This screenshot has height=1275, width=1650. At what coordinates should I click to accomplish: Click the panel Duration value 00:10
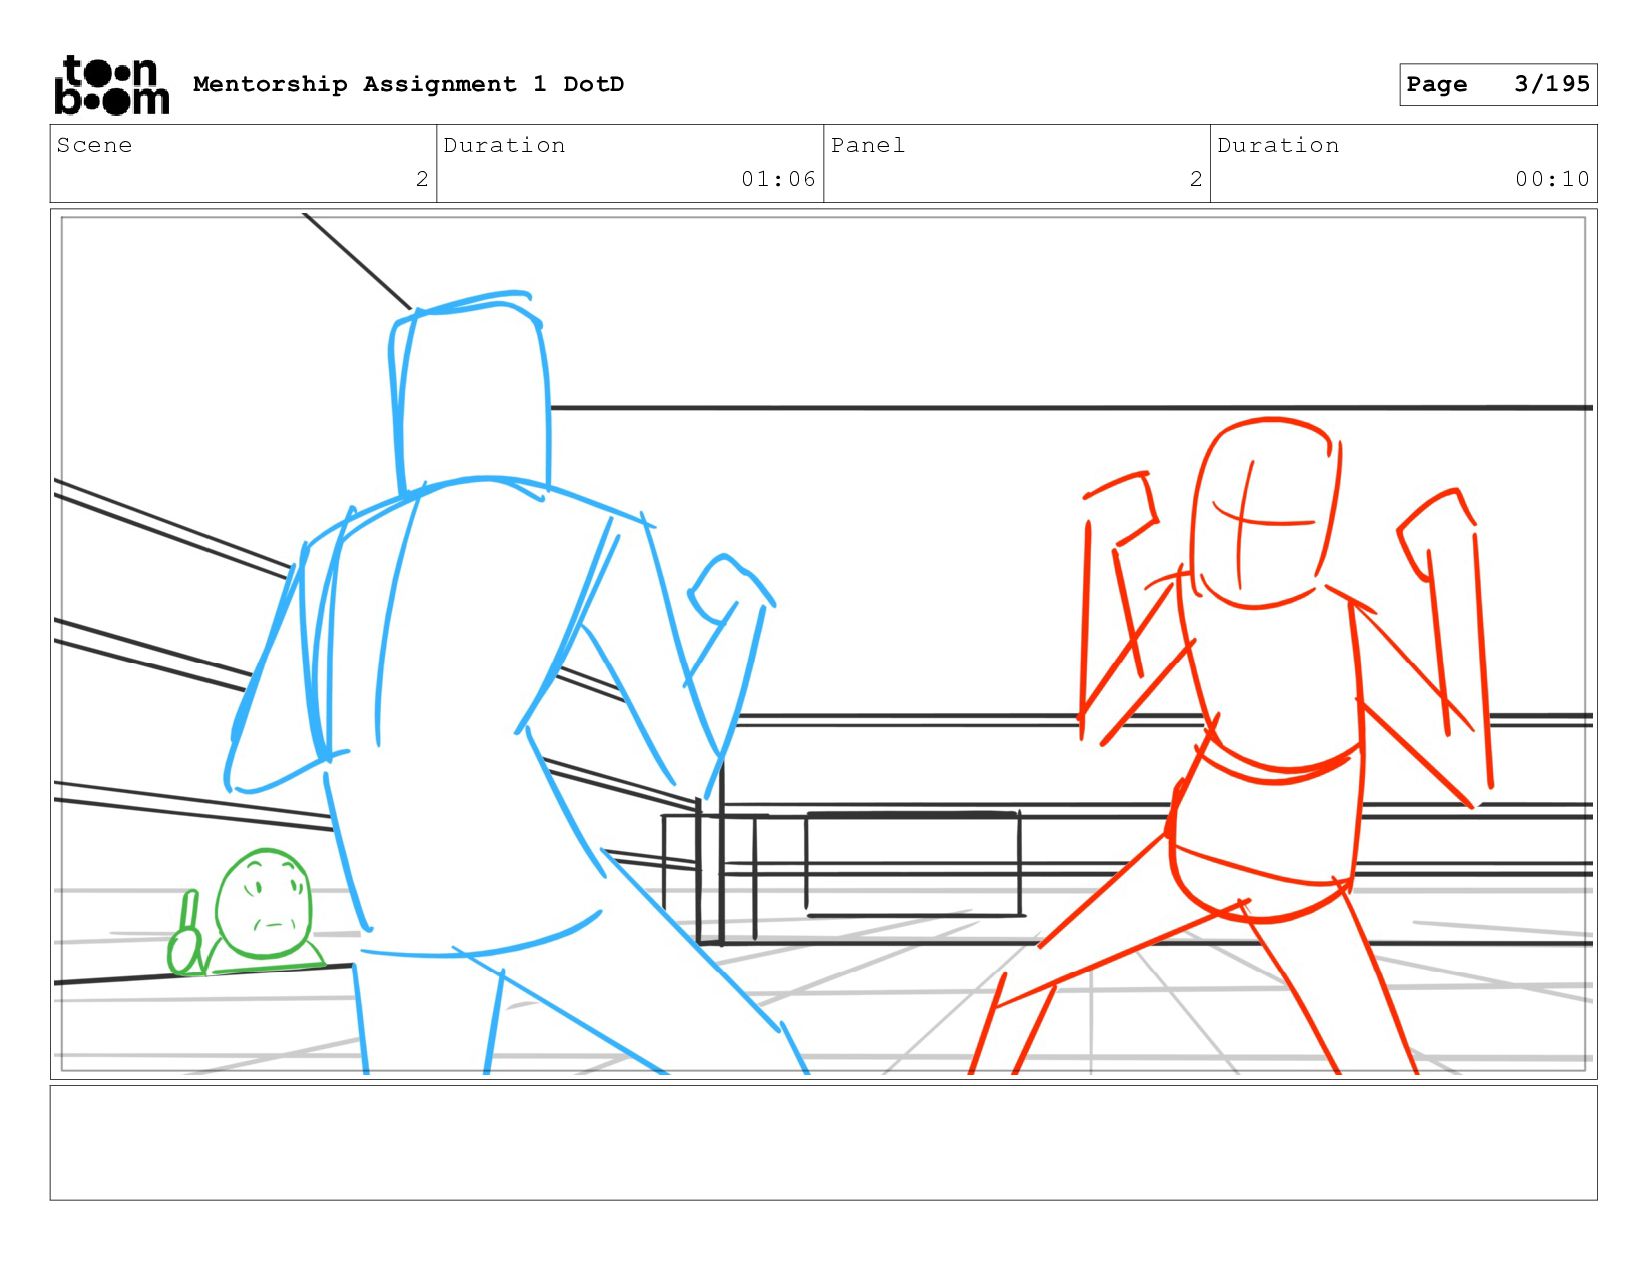click(1551, 179)
